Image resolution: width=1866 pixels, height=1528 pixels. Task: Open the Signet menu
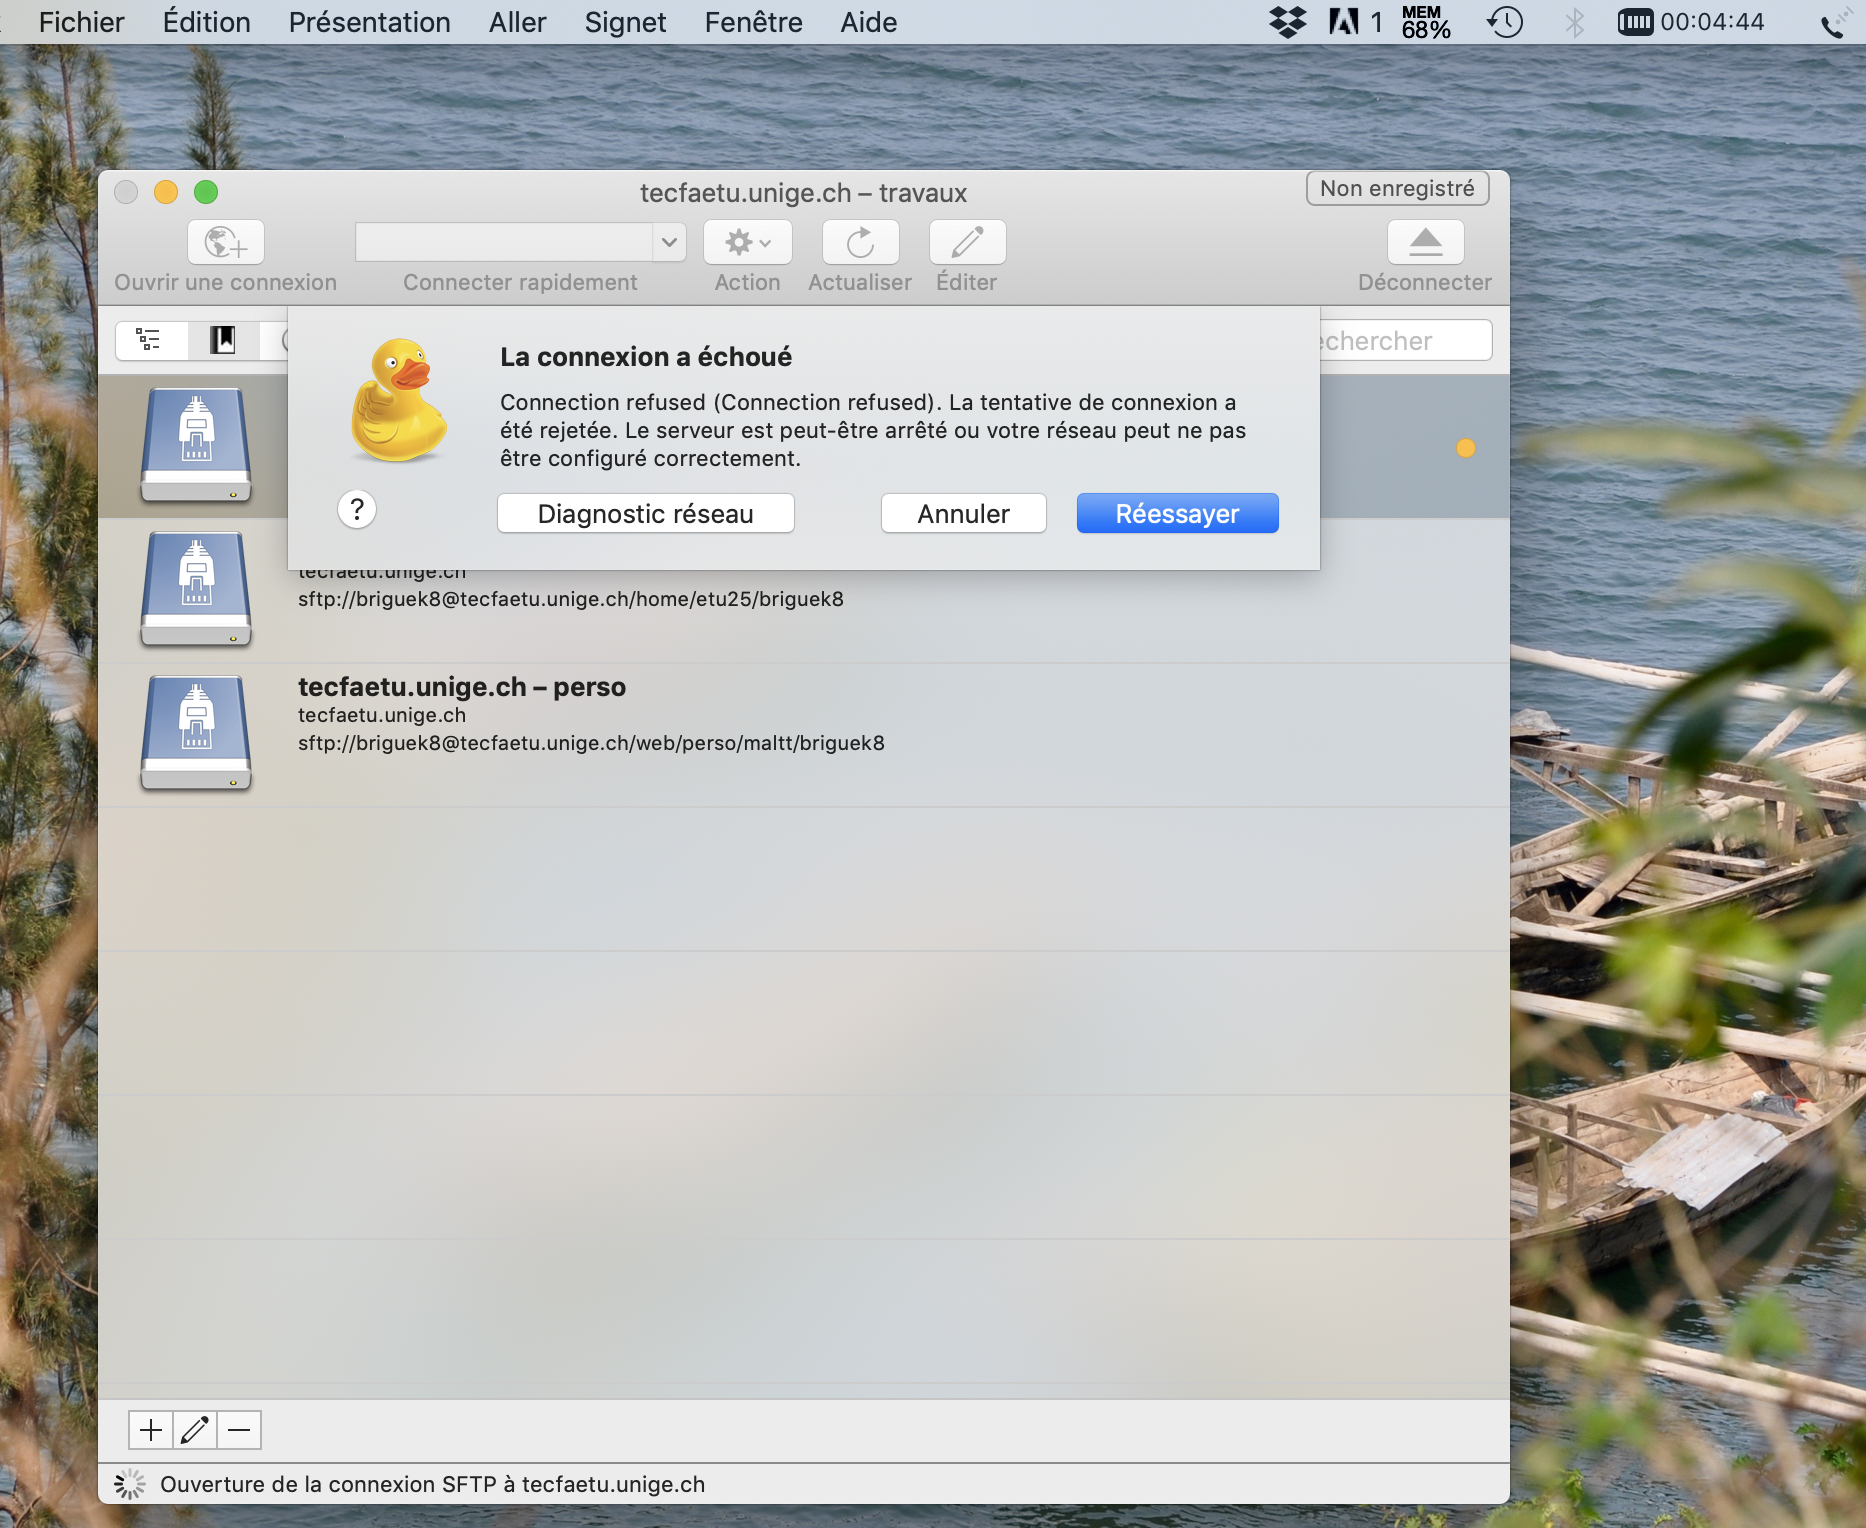[x=625, y=22]
